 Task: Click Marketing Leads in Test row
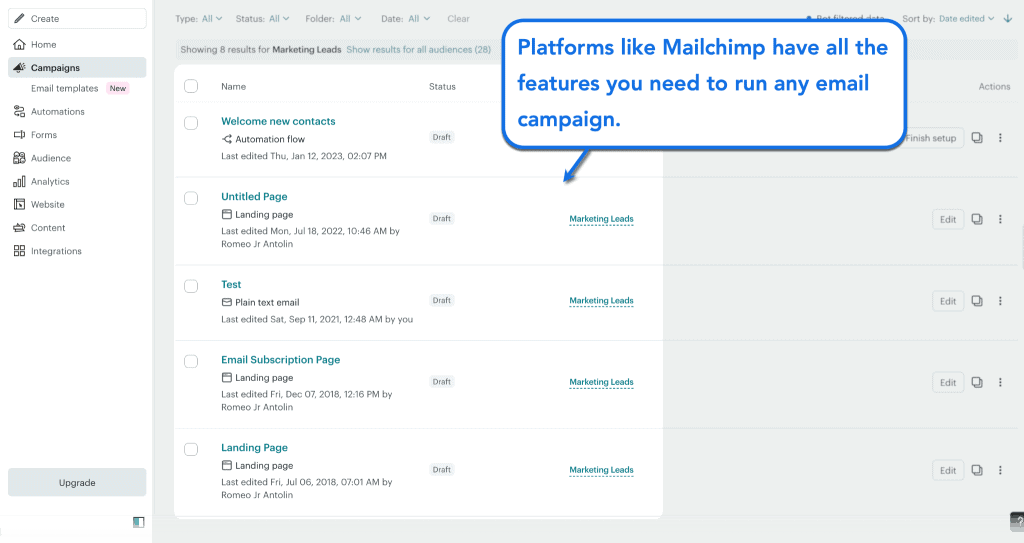601,301
